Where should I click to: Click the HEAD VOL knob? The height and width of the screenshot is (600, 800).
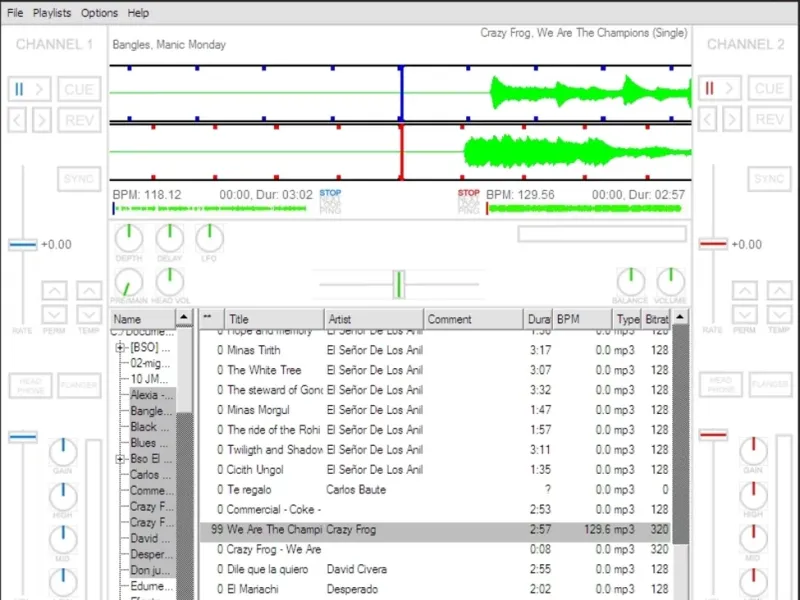[169, 282]
